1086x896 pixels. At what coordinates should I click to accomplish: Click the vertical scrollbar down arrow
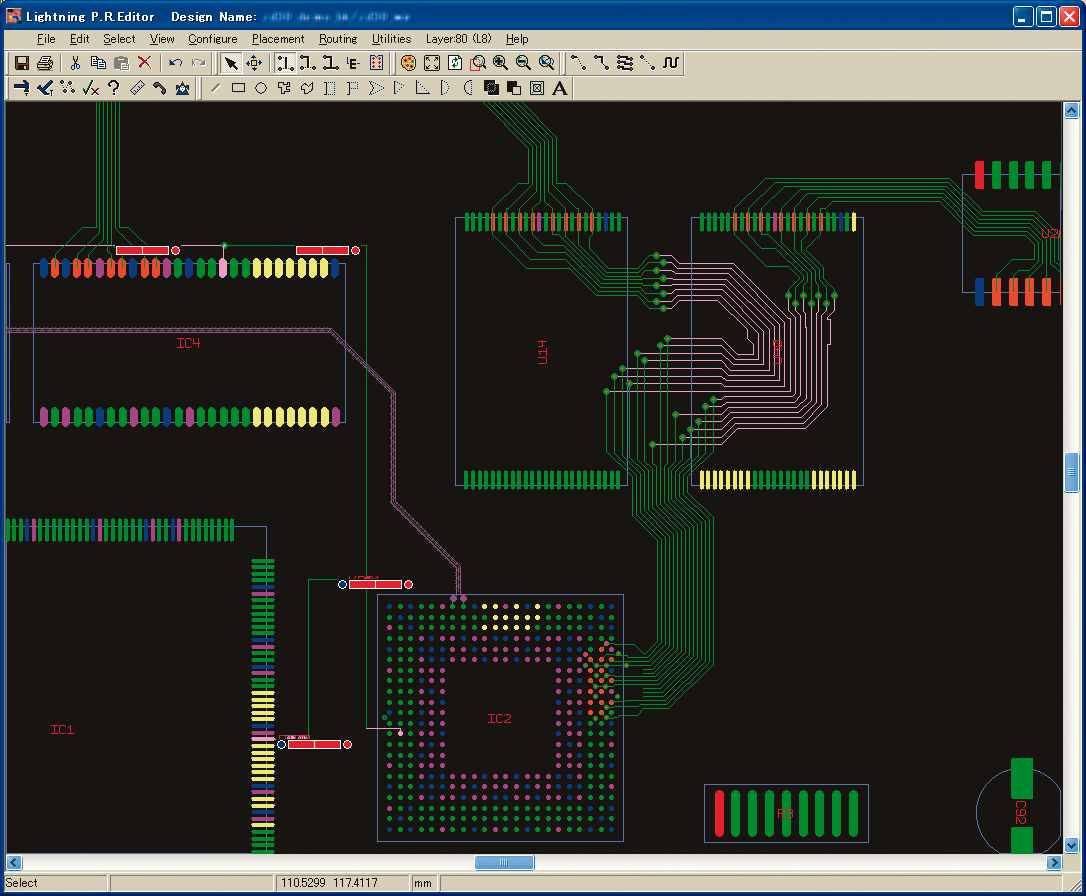point(1071,844)
